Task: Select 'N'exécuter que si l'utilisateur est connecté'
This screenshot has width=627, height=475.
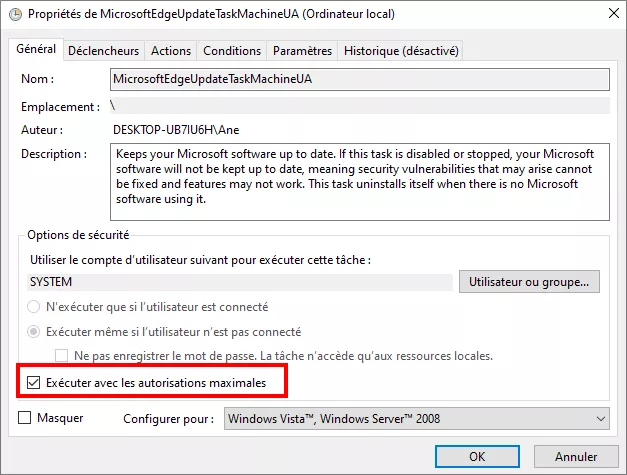Action: coord(35,307)
